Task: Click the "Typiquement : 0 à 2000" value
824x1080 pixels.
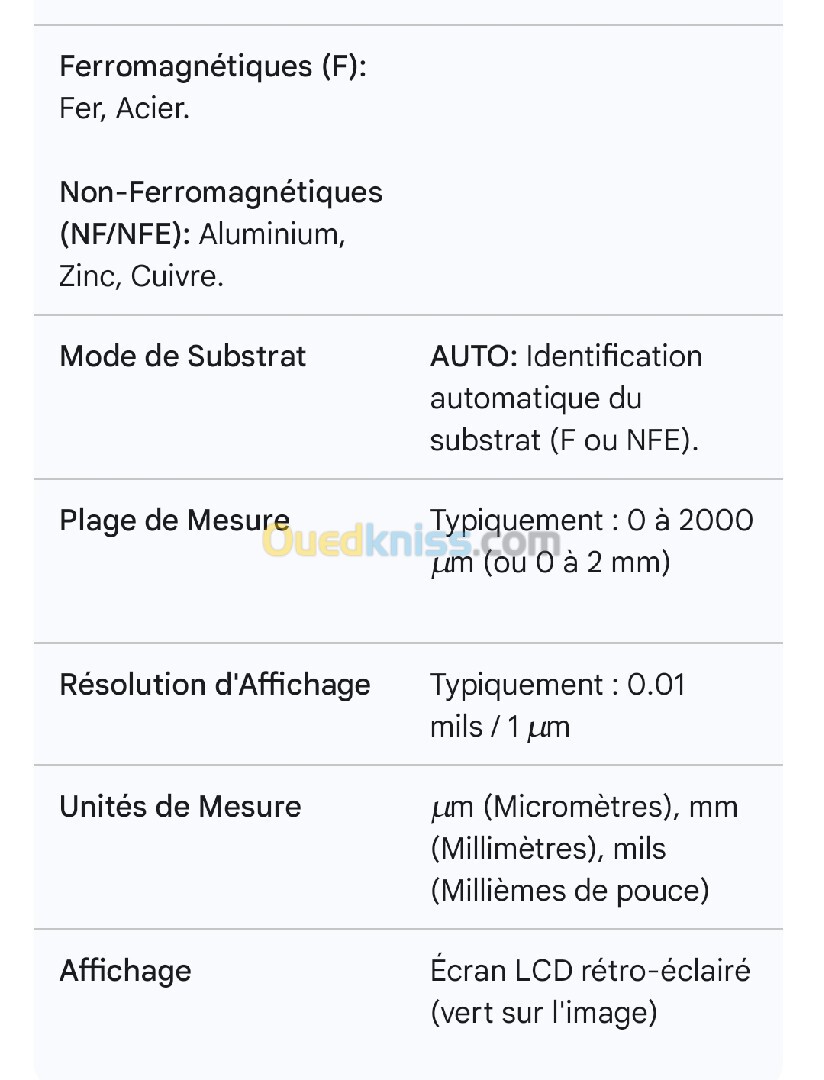Action: pyautogui.click(x=591, y=521)
